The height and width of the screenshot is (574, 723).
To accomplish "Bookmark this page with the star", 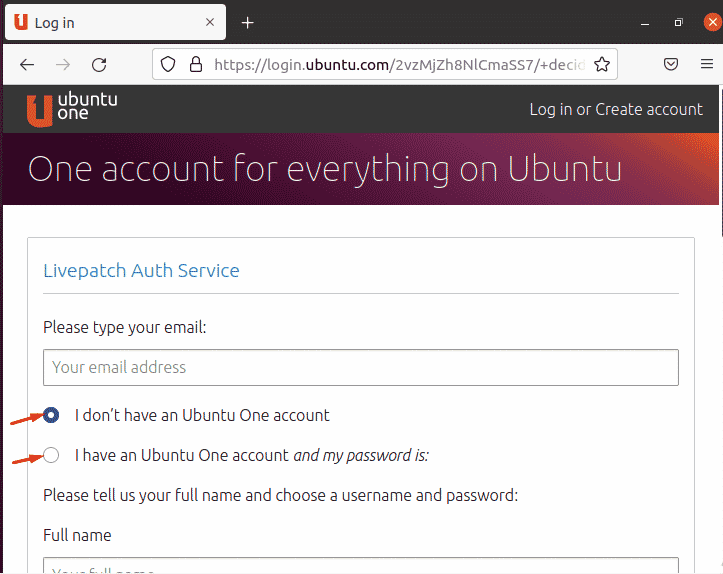I will click(602, 65).
